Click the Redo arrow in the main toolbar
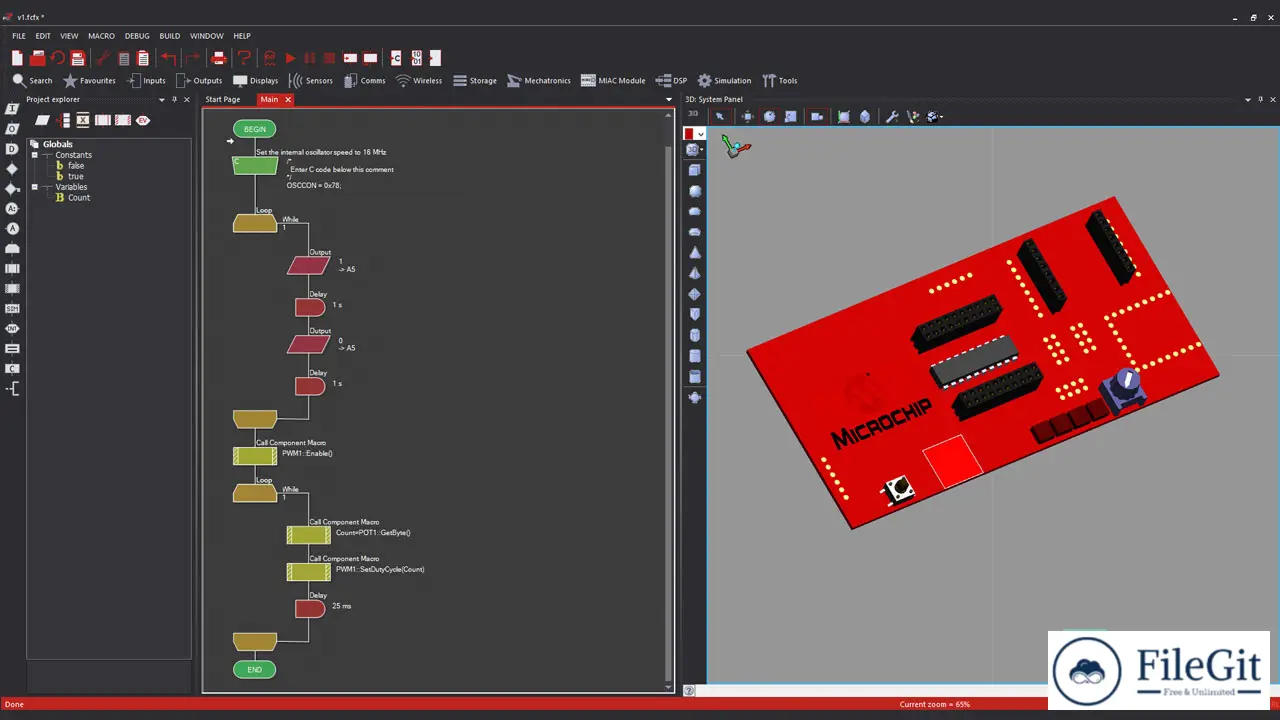1280x720 pixels. point(192,58)
